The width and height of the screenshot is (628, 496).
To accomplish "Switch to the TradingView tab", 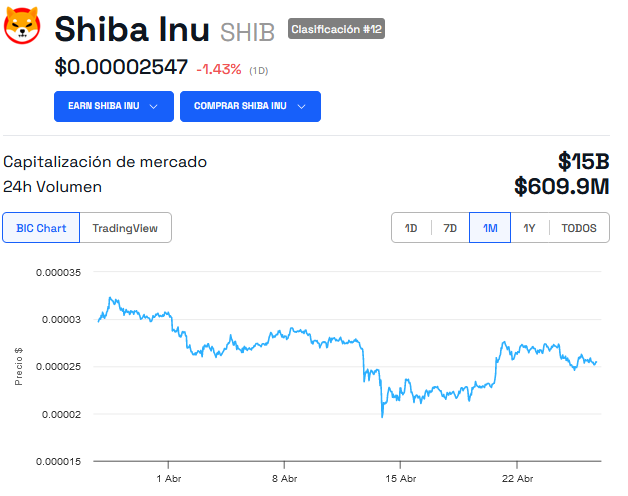I will pos(125,228).
